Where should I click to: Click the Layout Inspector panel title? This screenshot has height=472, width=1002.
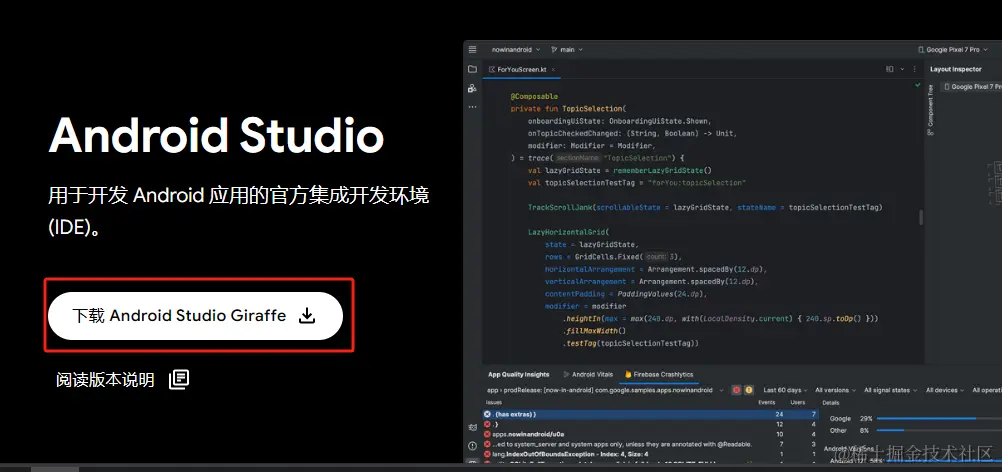955,69
